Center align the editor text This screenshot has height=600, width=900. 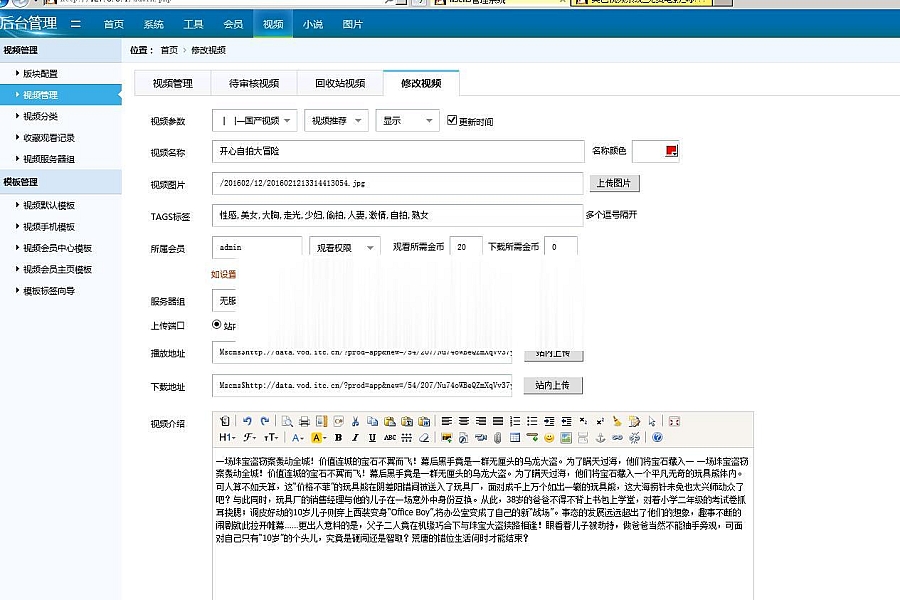click(464, 421)
